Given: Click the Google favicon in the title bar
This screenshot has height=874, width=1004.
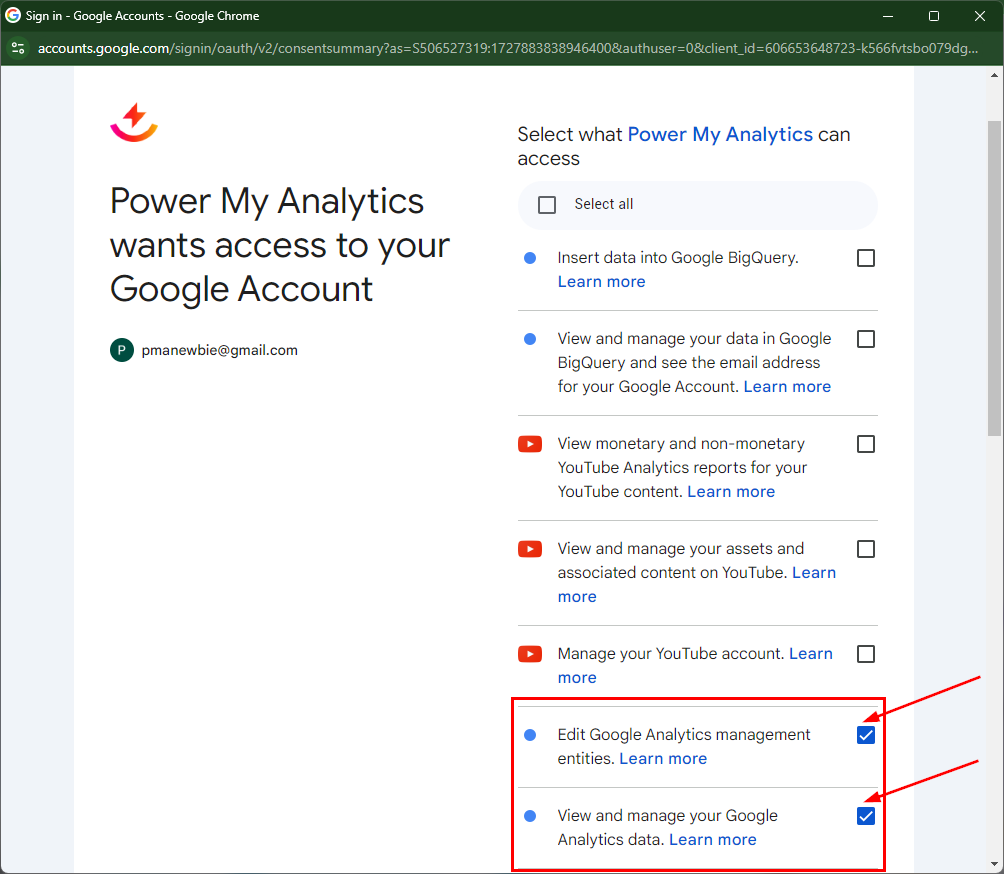Looking at the screenshot, I should [x=13, y=16].
